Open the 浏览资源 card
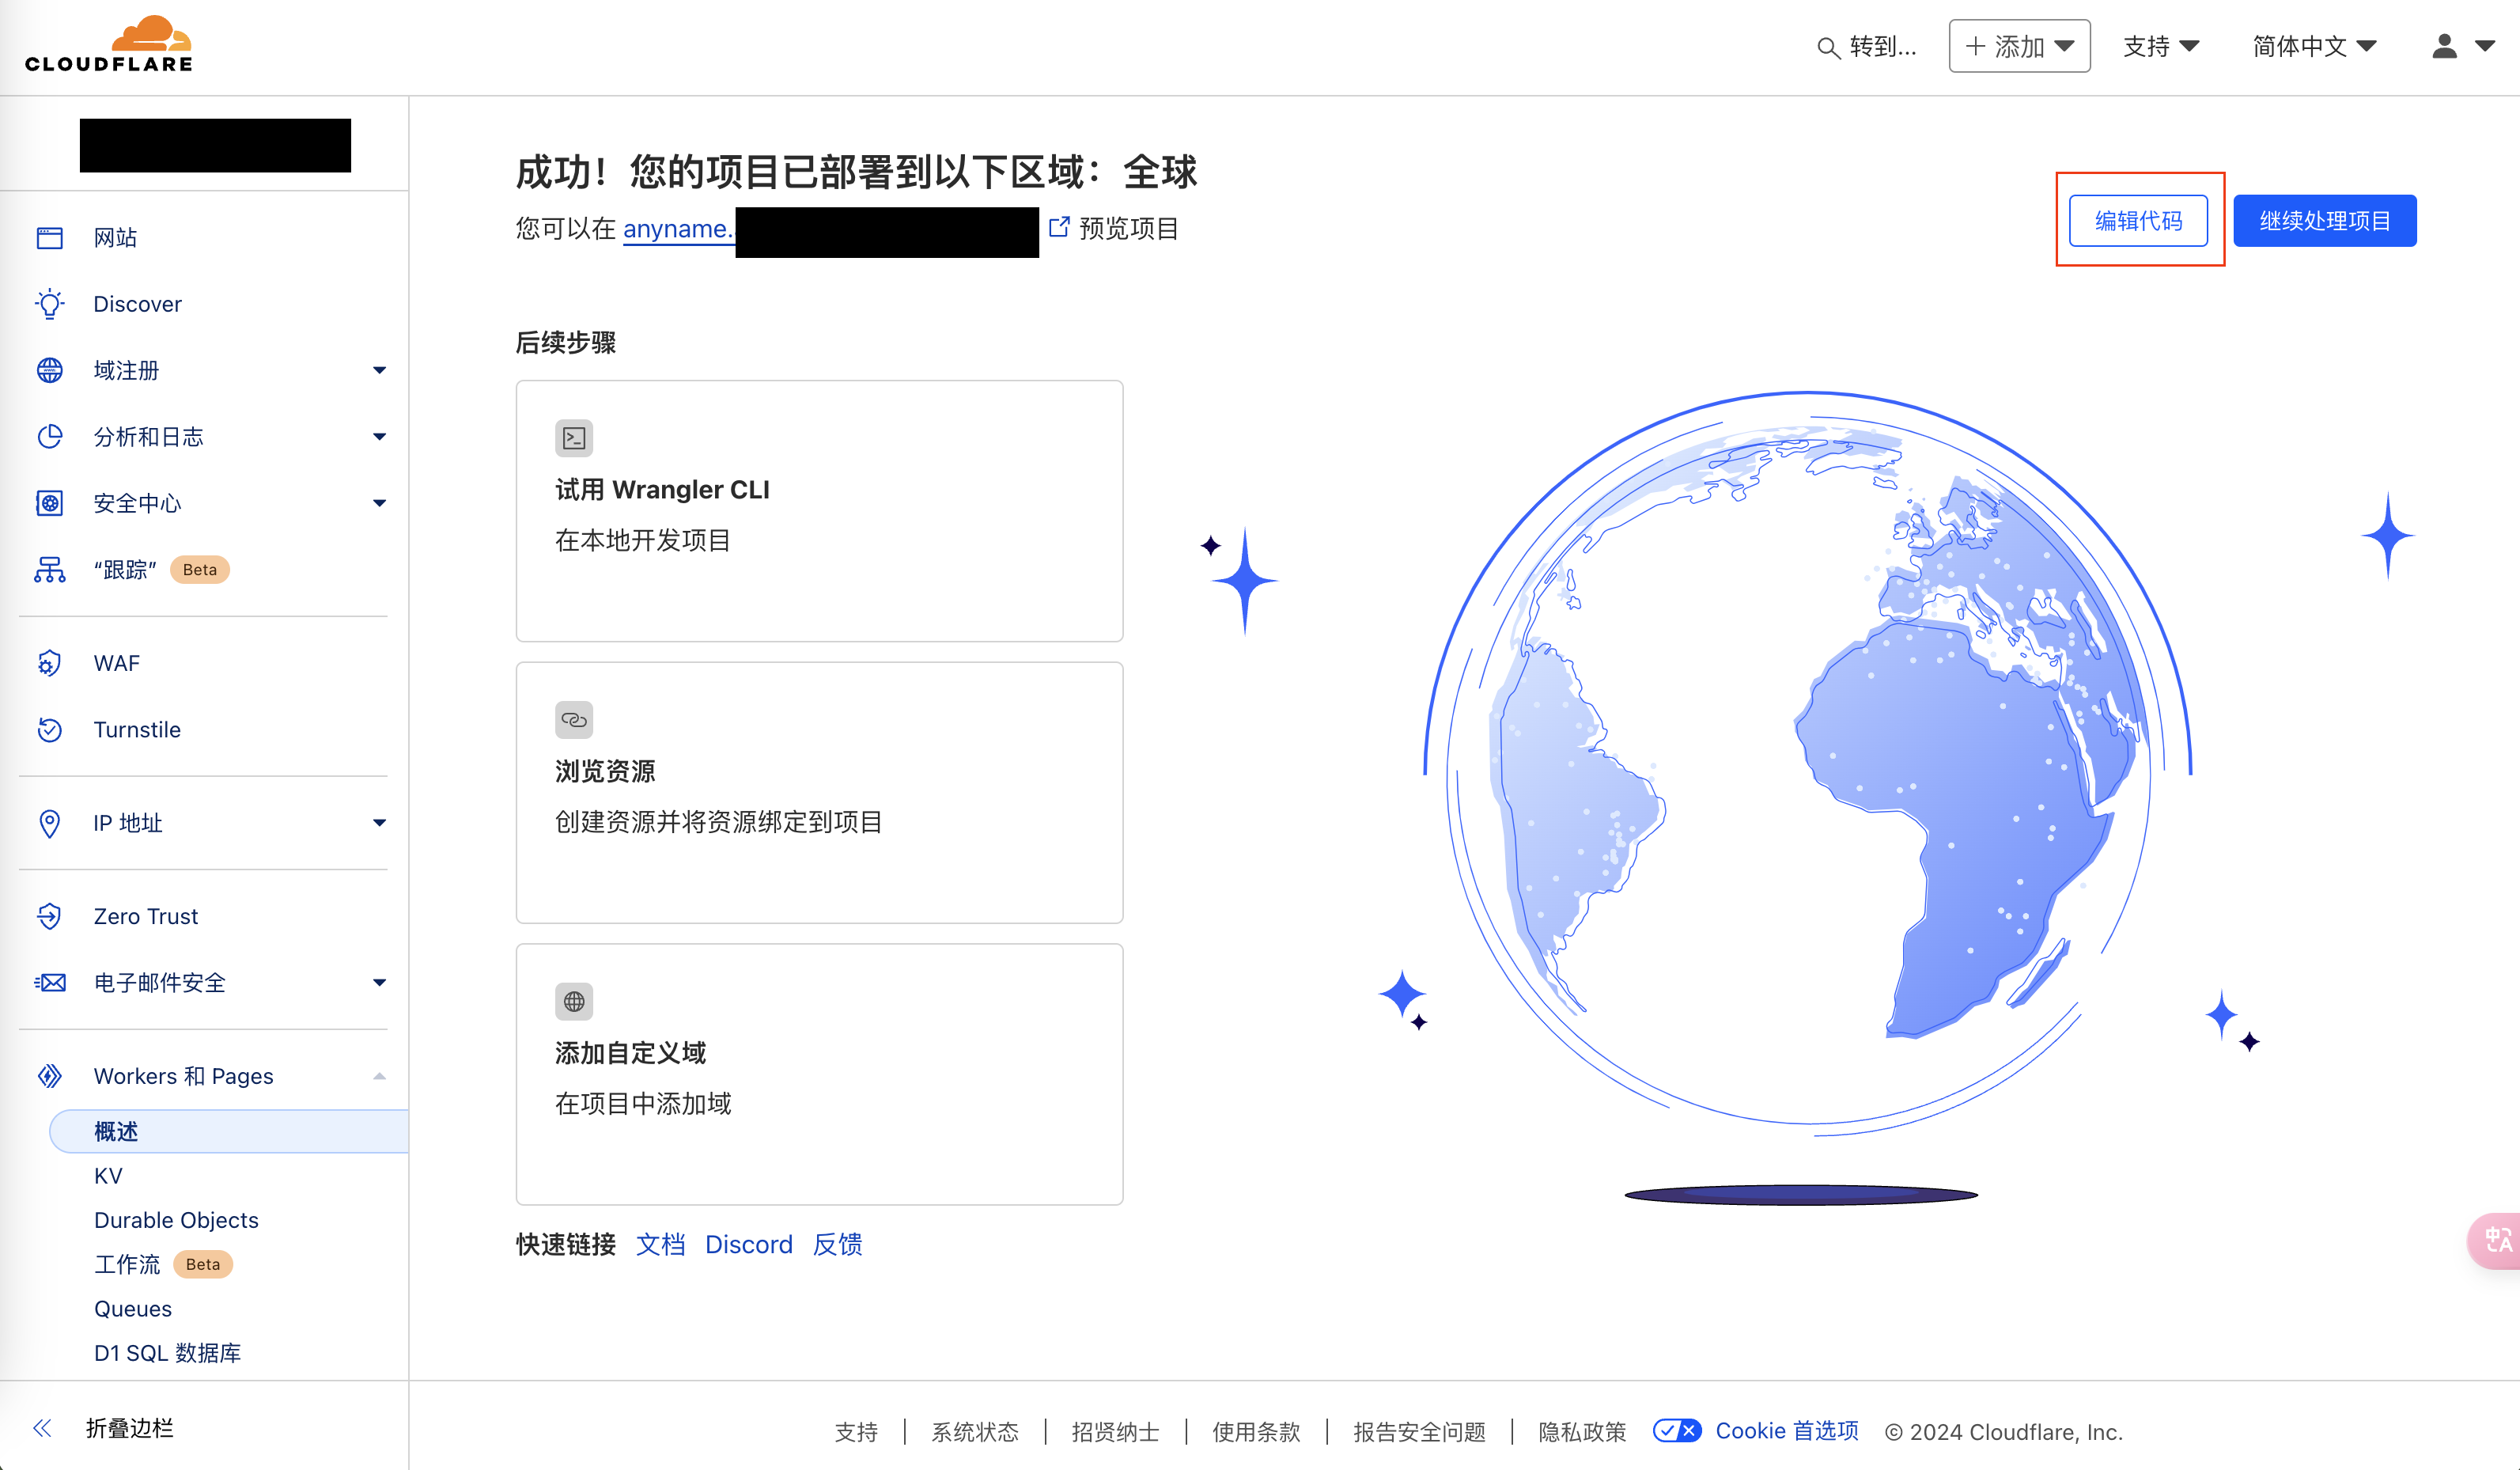The height and width of the screenshot is (1470, 2520). 819,792
